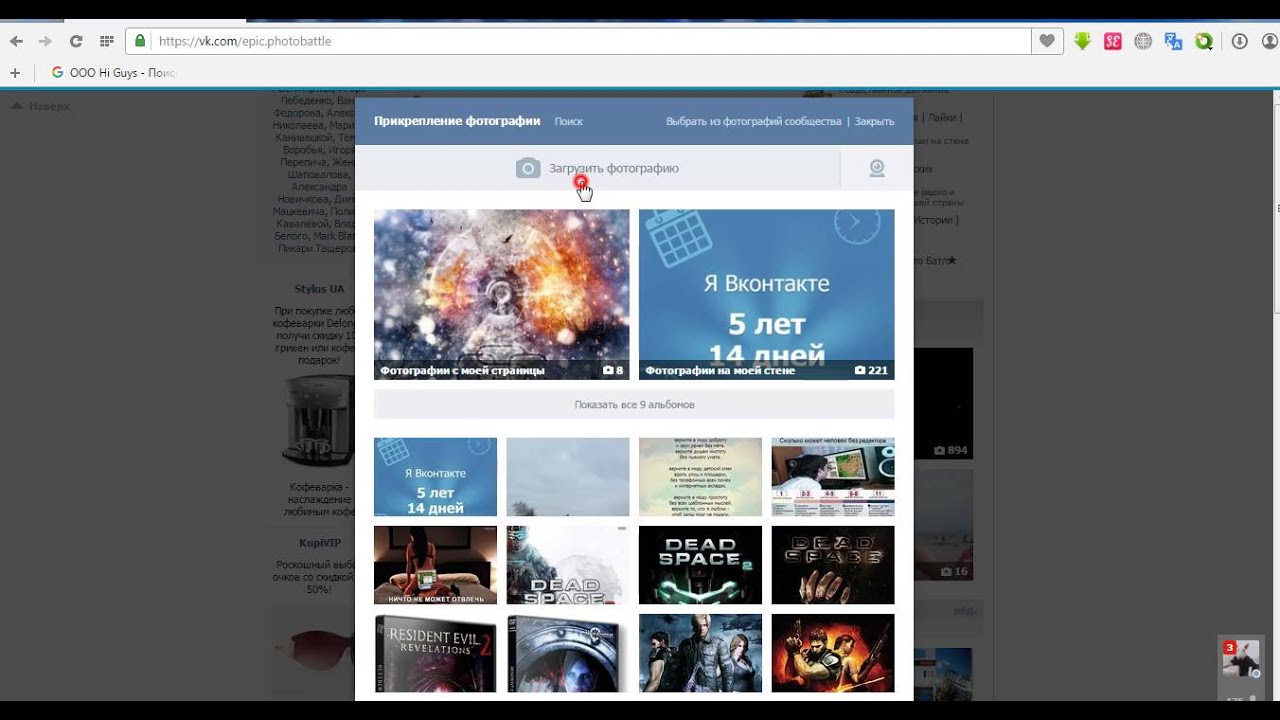The image size is (1280, 720).
Task: Open the pink SE extension icon
Action: [1112, 41]
